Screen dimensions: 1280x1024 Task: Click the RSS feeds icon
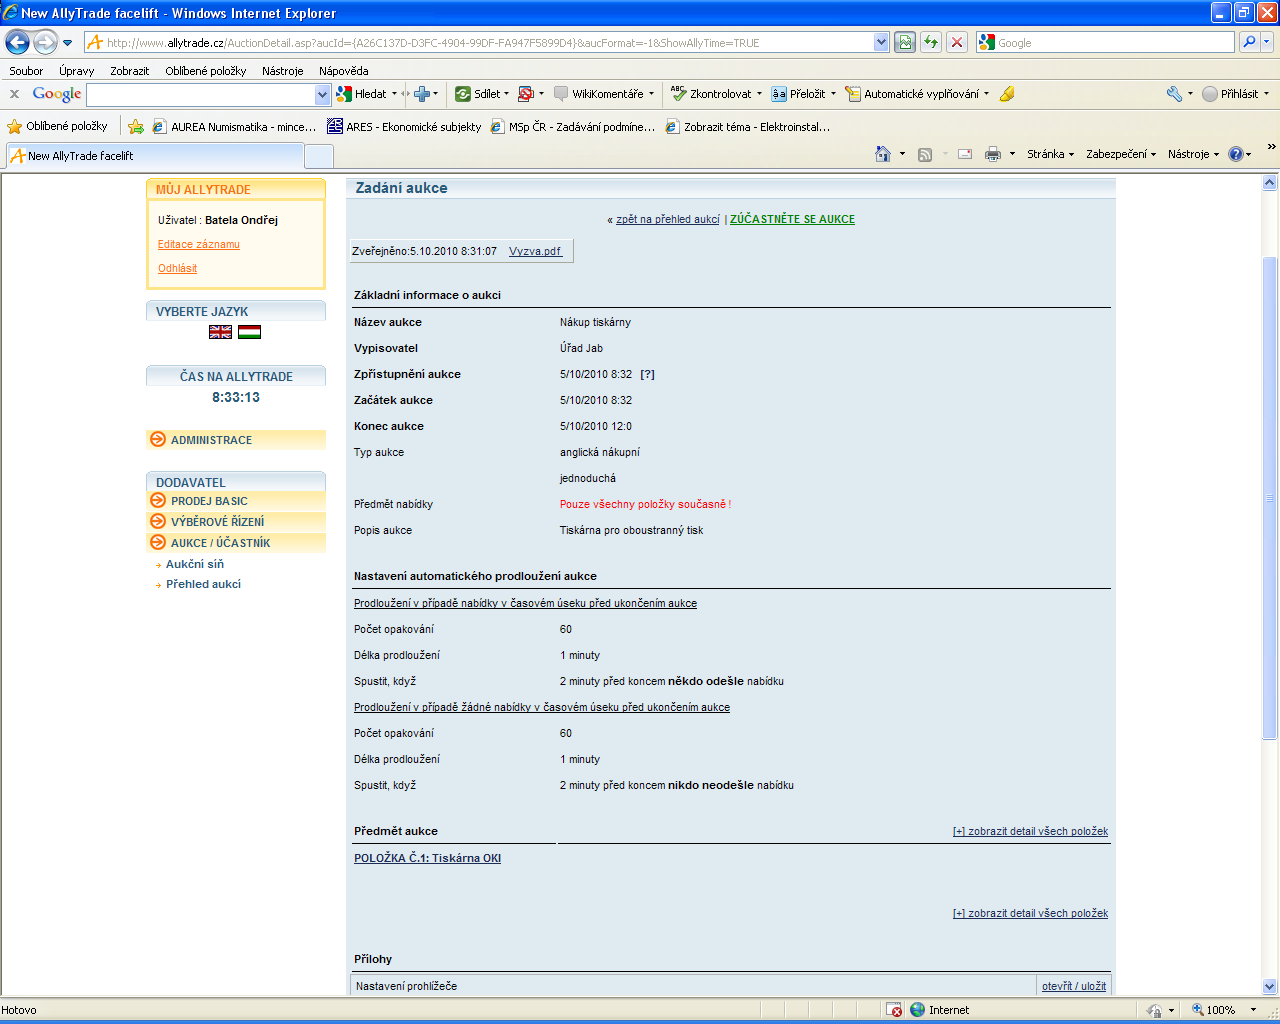pyautogui.click(x=925, y=154)
